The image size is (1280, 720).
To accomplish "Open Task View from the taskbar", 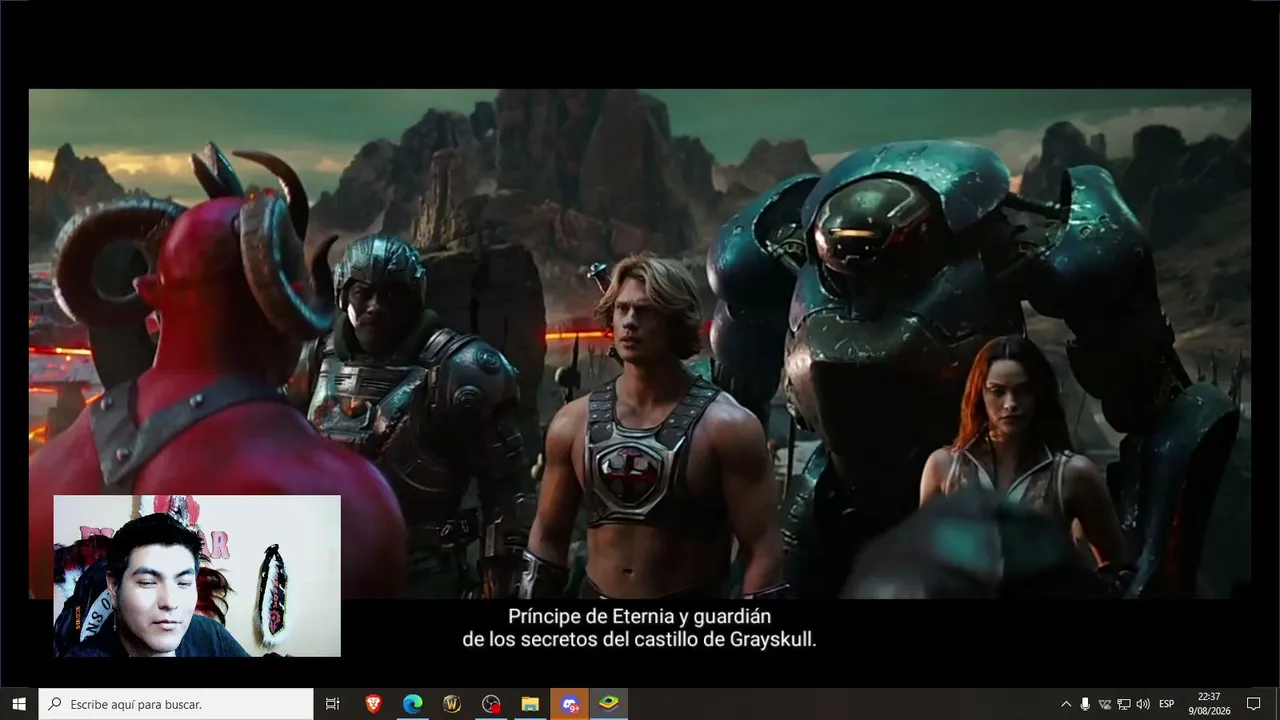I will click(x=333, y=704).
